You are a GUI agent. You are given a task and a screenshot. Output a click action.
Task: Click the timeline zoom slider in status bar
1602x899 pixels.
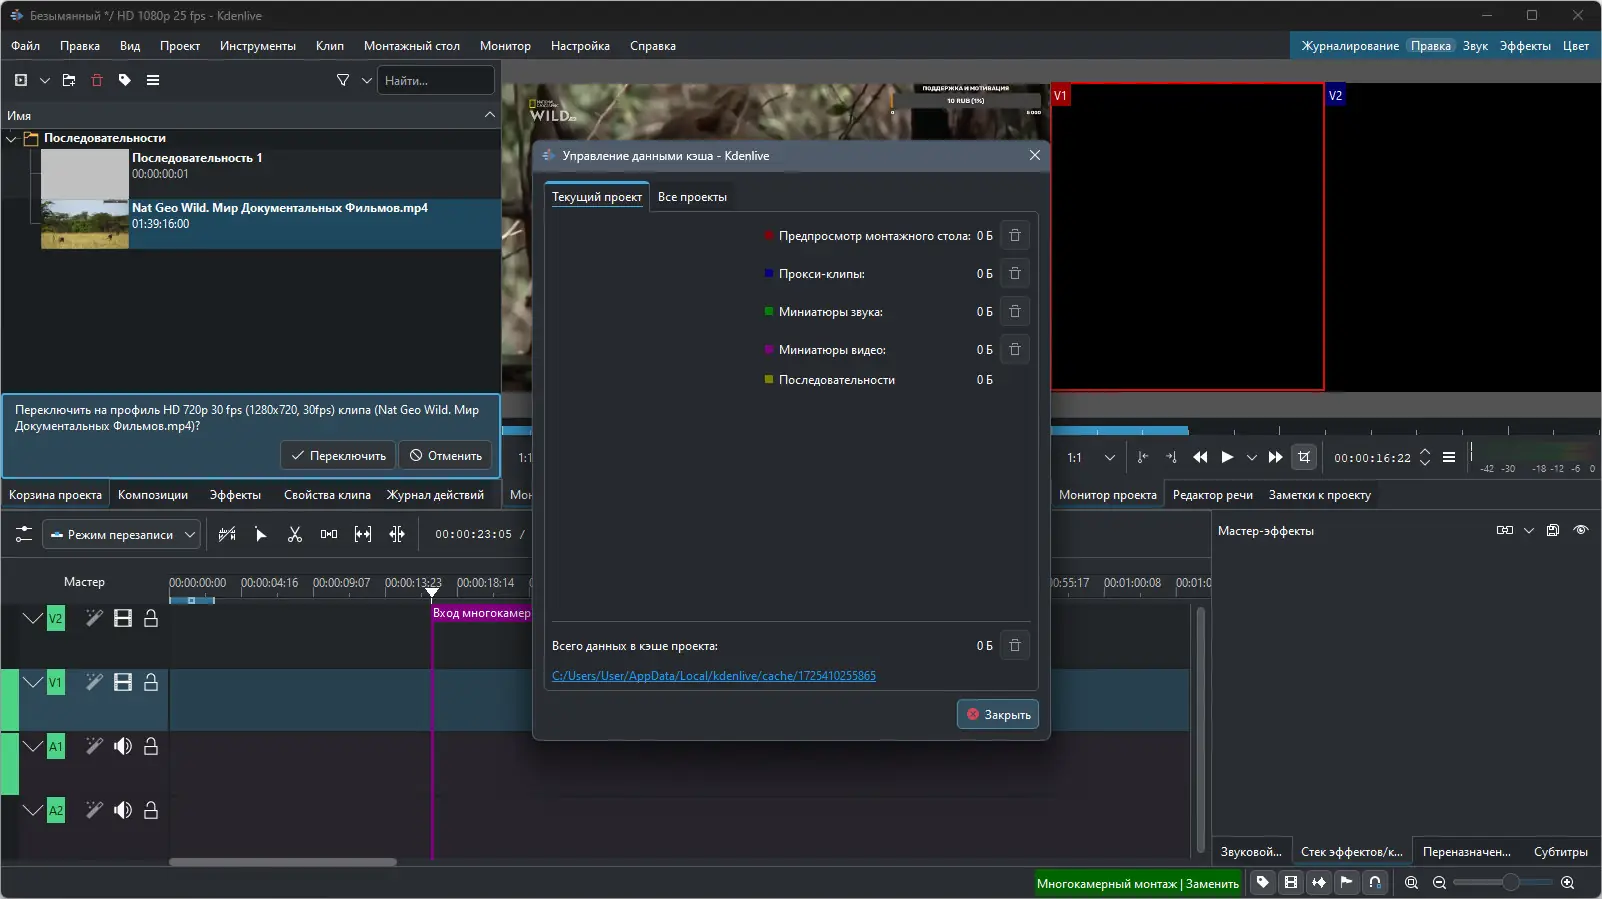click(1510, 883)
